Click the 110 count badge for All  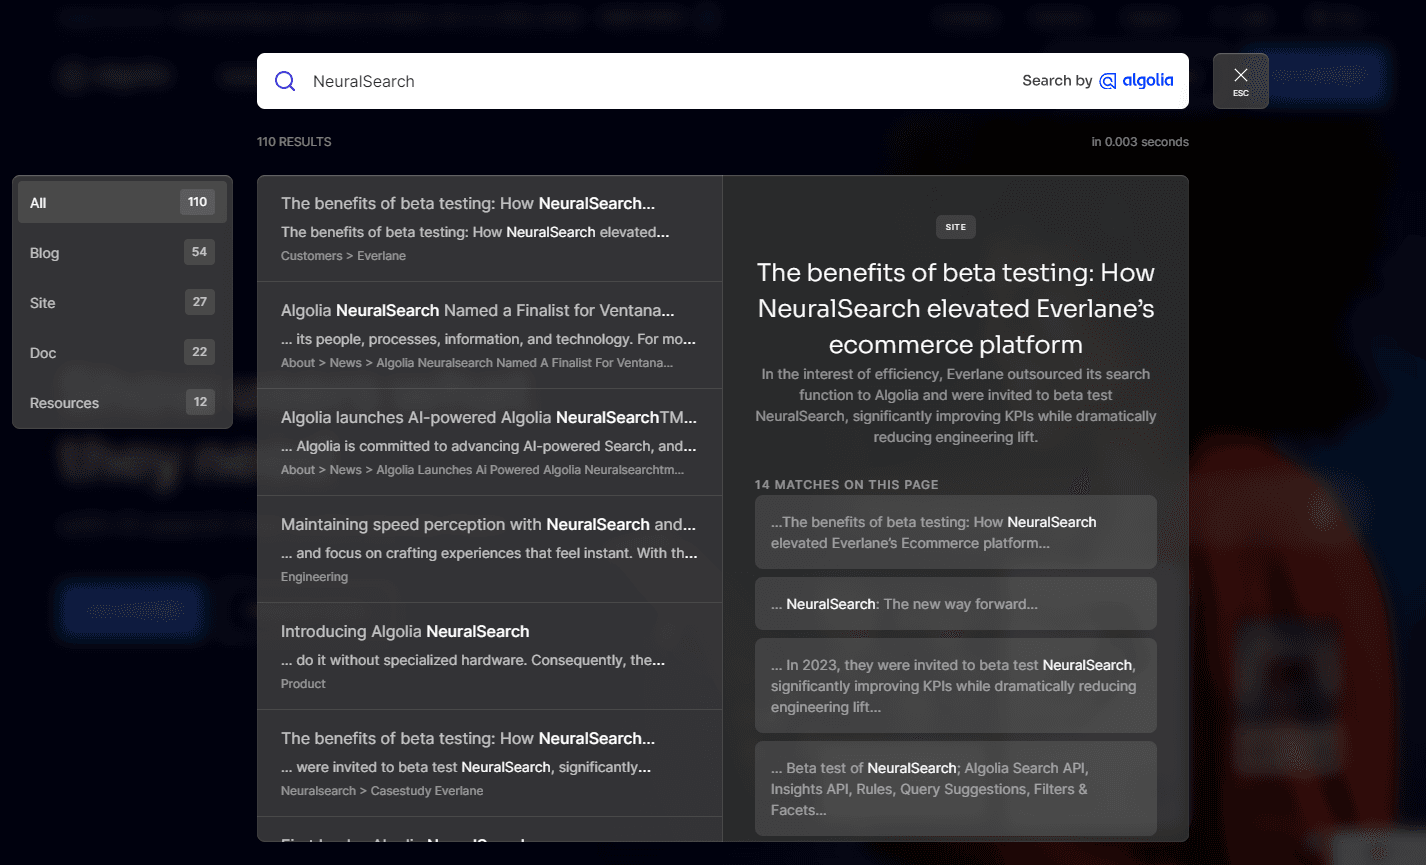(198, 202)
